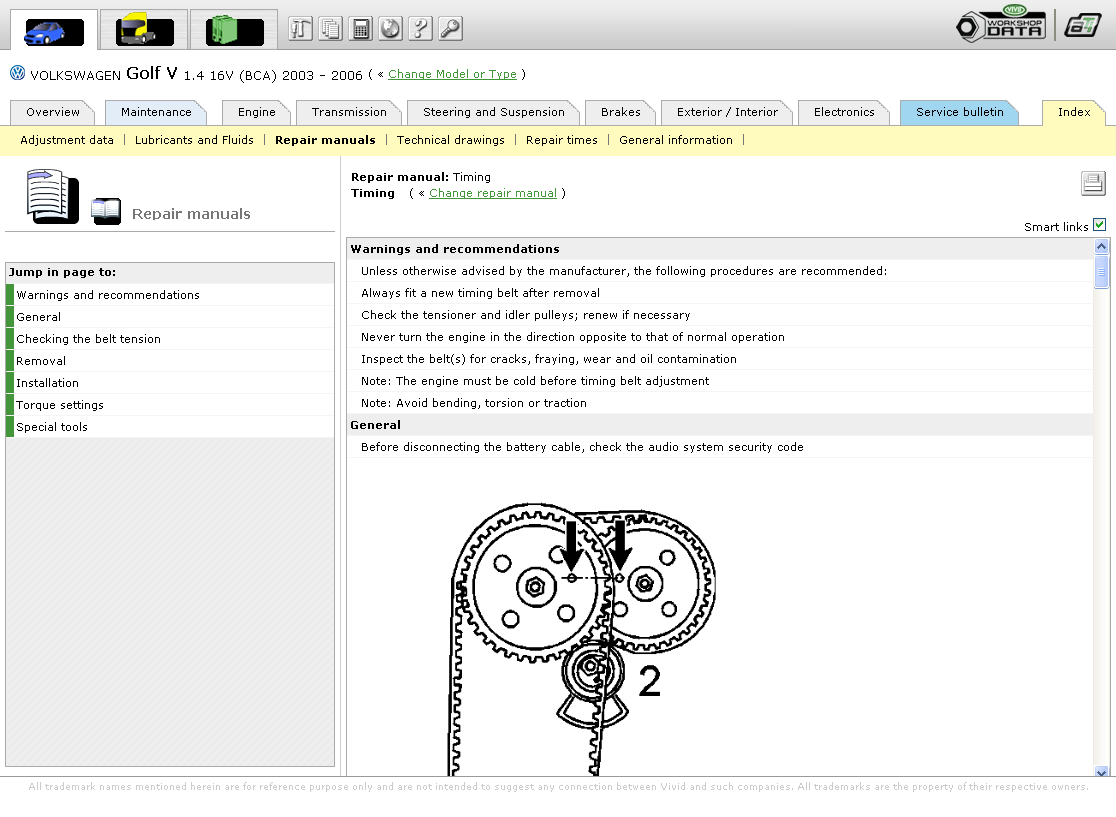Open Exterior / Interior tab

click(x=727, y=112)
